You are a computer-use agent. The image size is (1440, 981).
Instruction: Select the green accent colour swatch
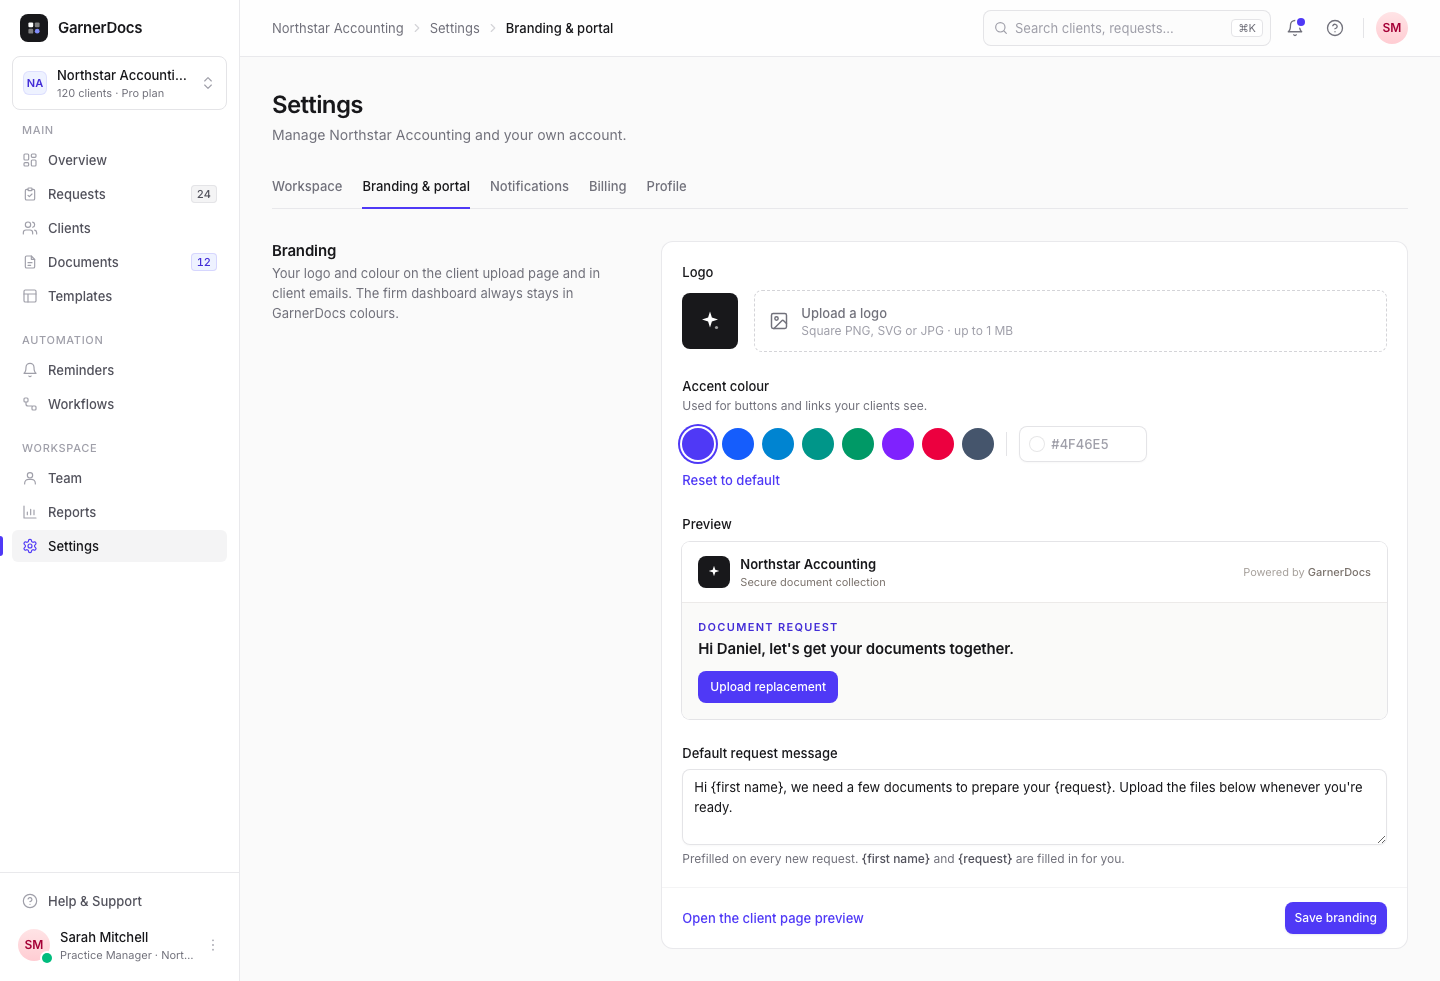coord(858,444)
